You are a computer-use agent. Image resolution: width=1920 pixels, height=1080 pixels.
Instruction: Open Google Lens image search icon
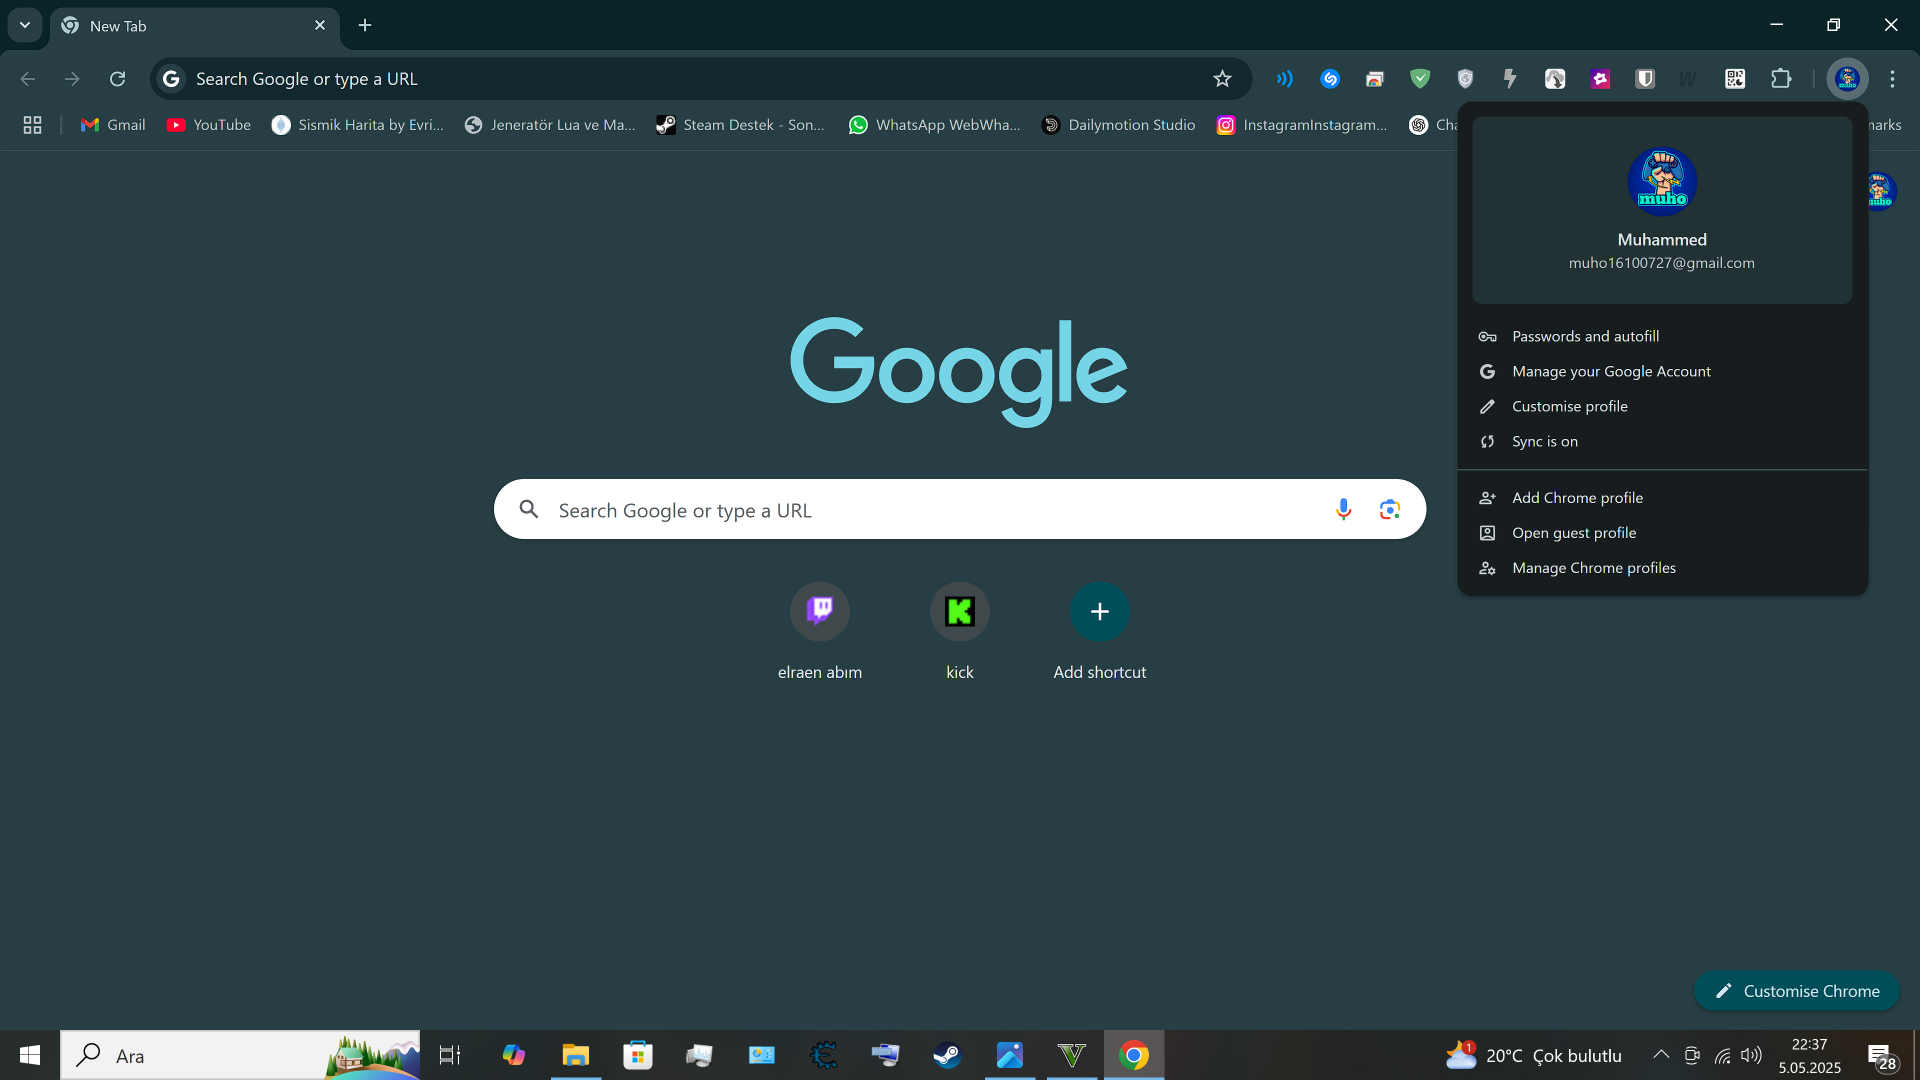coord(1389,510)
